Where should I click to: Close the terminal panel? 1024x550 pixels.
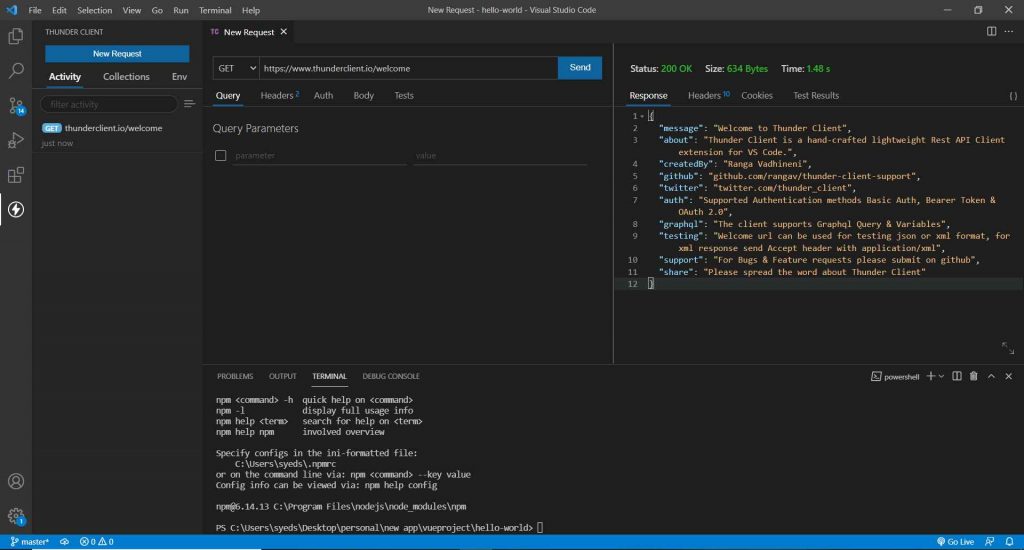1009,376
